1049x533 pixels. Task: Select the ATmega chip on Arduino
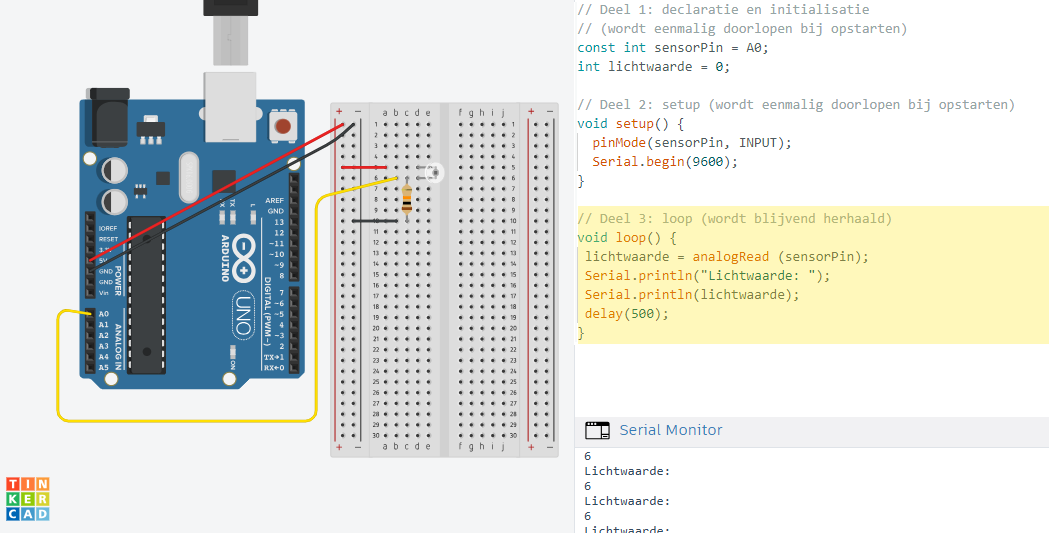click(147, 295)
